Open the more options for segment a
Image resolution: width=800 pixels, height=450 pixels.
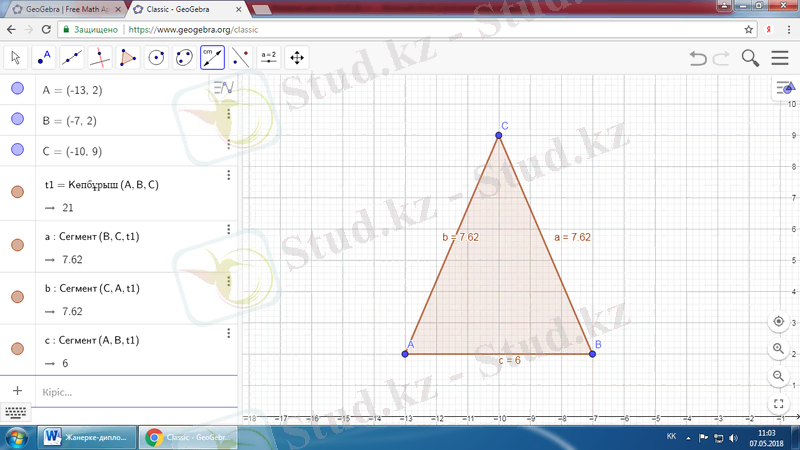[x=229, y=229]
